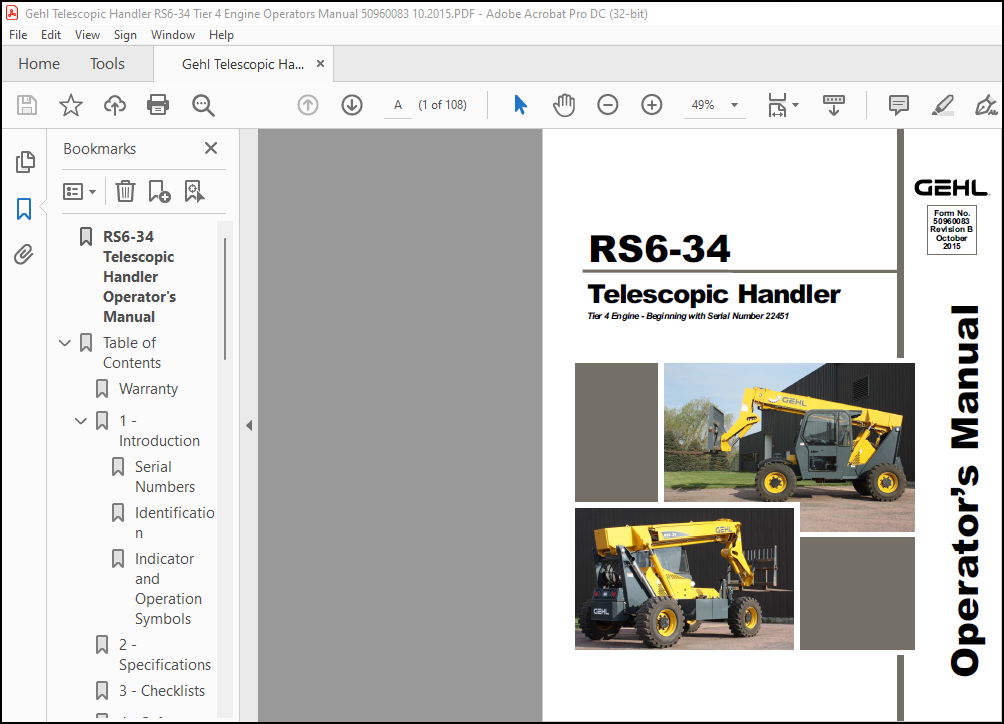Screen dimensions: 1004x724
Task: Open the find text magnifier icon
Action: pyautogui.click(x=203, y=105)
